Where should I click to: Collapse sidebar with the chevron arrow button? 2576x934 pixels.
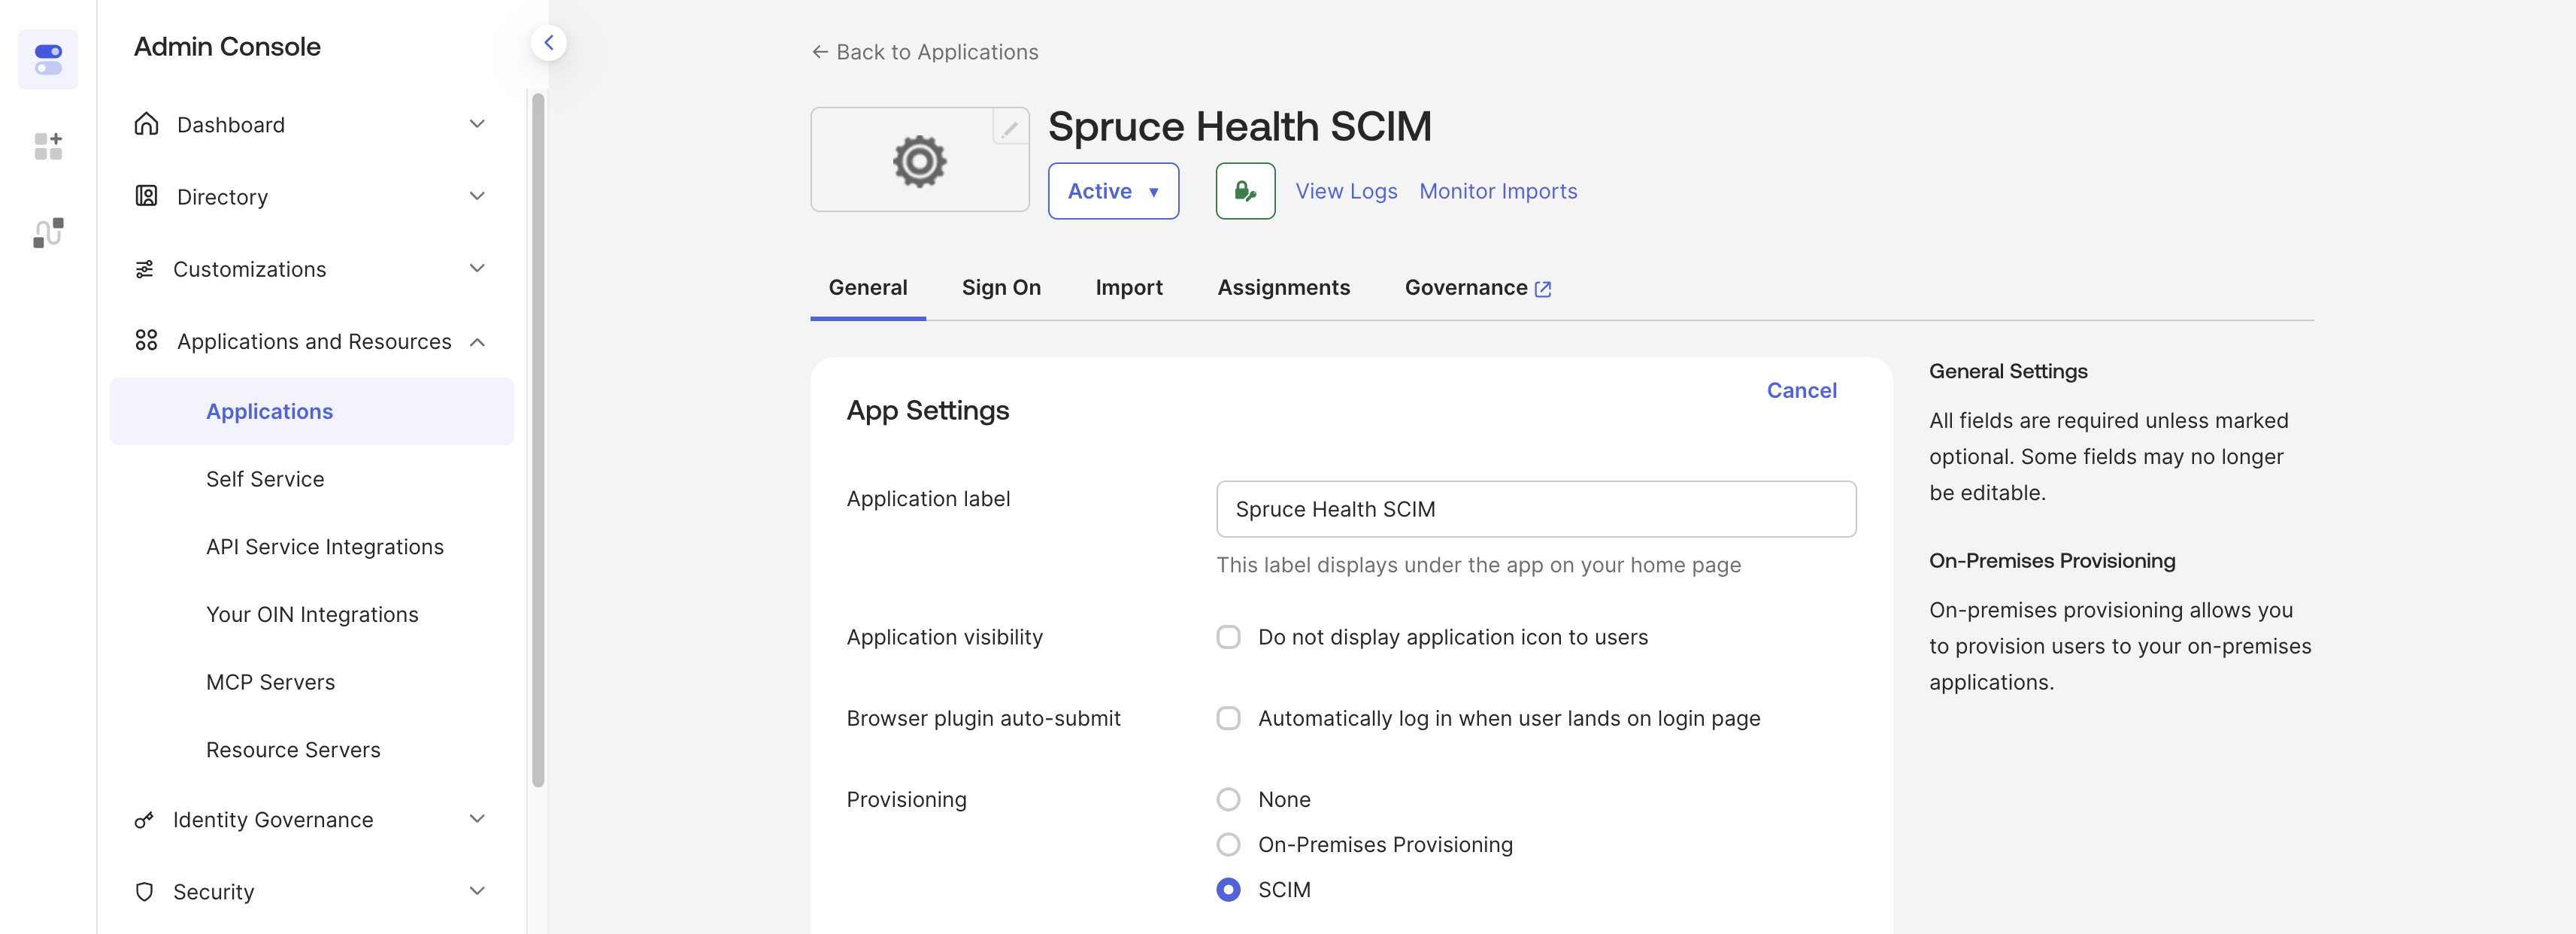pos(548,42)
